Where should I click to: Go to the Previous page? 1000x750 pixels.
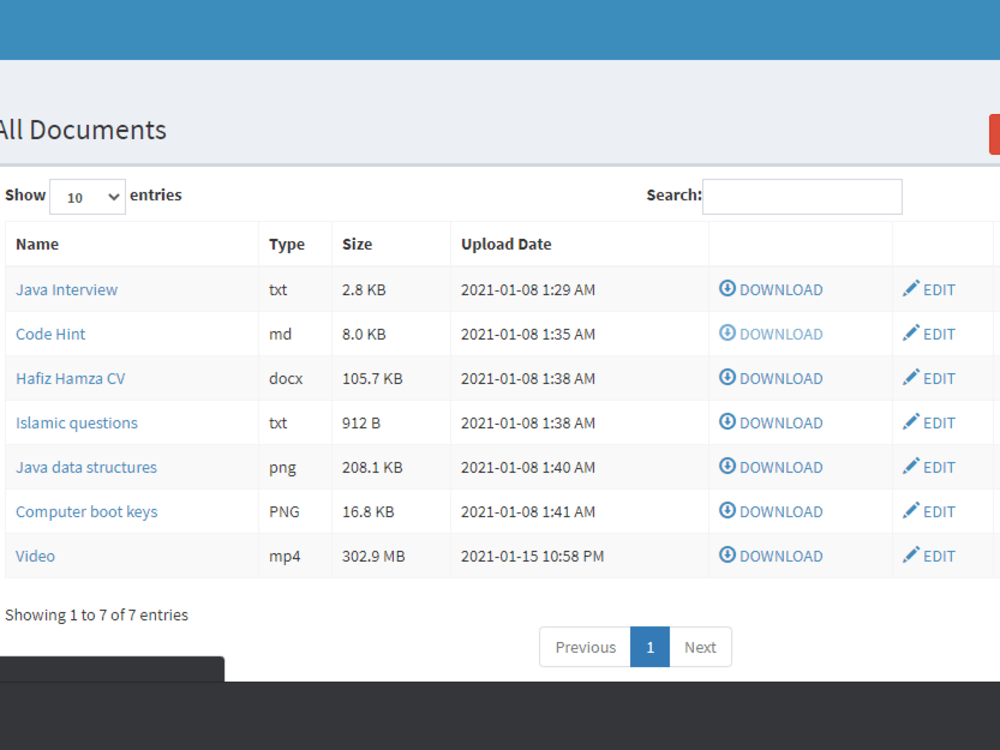point(585,647)
